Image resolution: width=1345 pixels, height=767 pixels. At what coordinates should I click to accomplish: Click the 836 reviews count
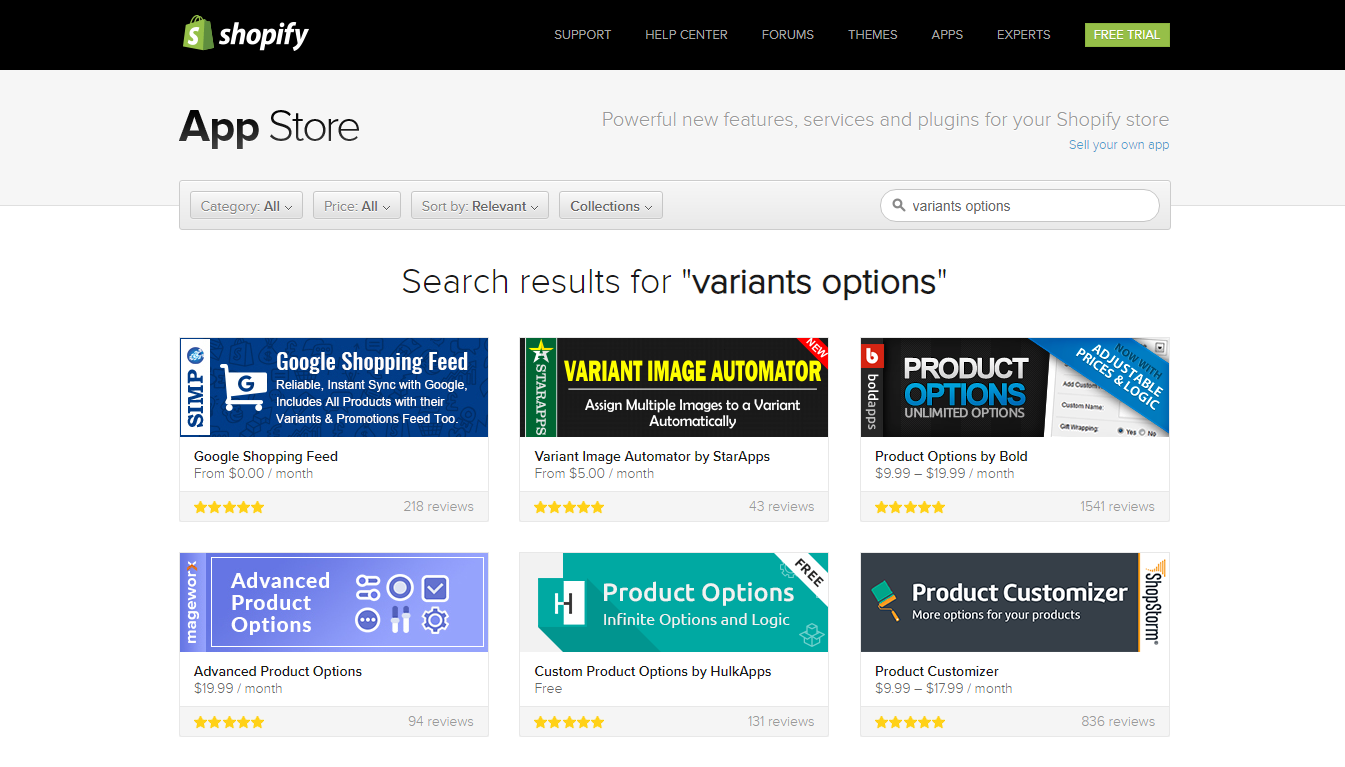(1118, 722)
